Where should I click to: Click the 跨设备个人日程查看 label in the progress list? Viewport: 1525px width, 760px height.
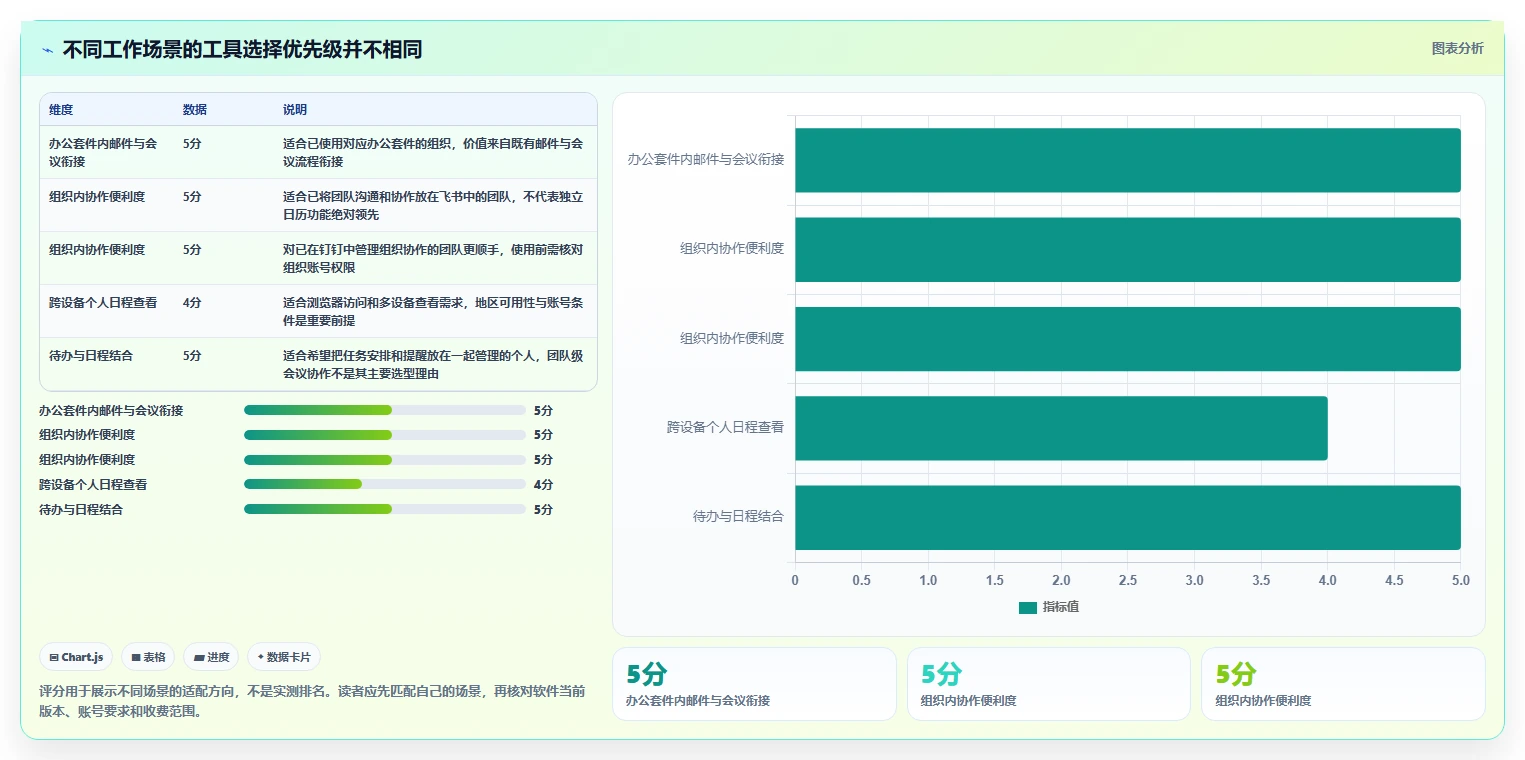93,484
